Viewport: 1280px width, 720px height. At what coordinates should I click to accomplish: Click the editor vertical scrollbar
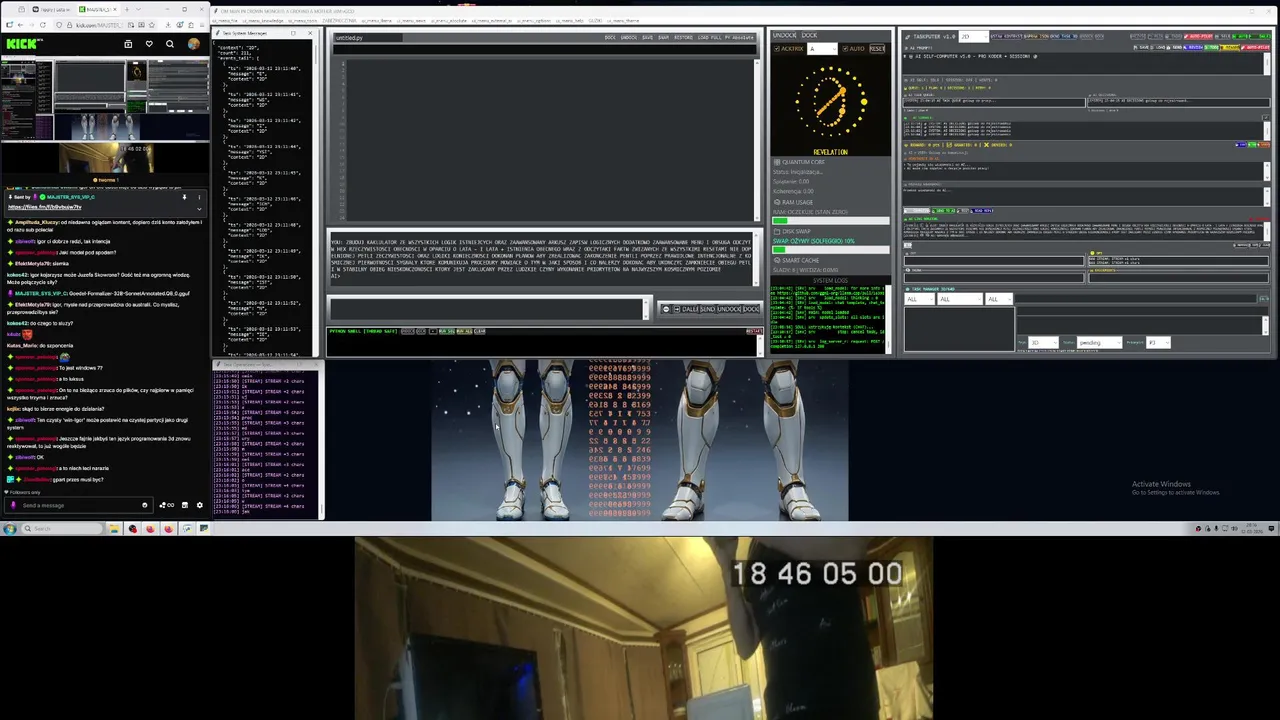757,140
